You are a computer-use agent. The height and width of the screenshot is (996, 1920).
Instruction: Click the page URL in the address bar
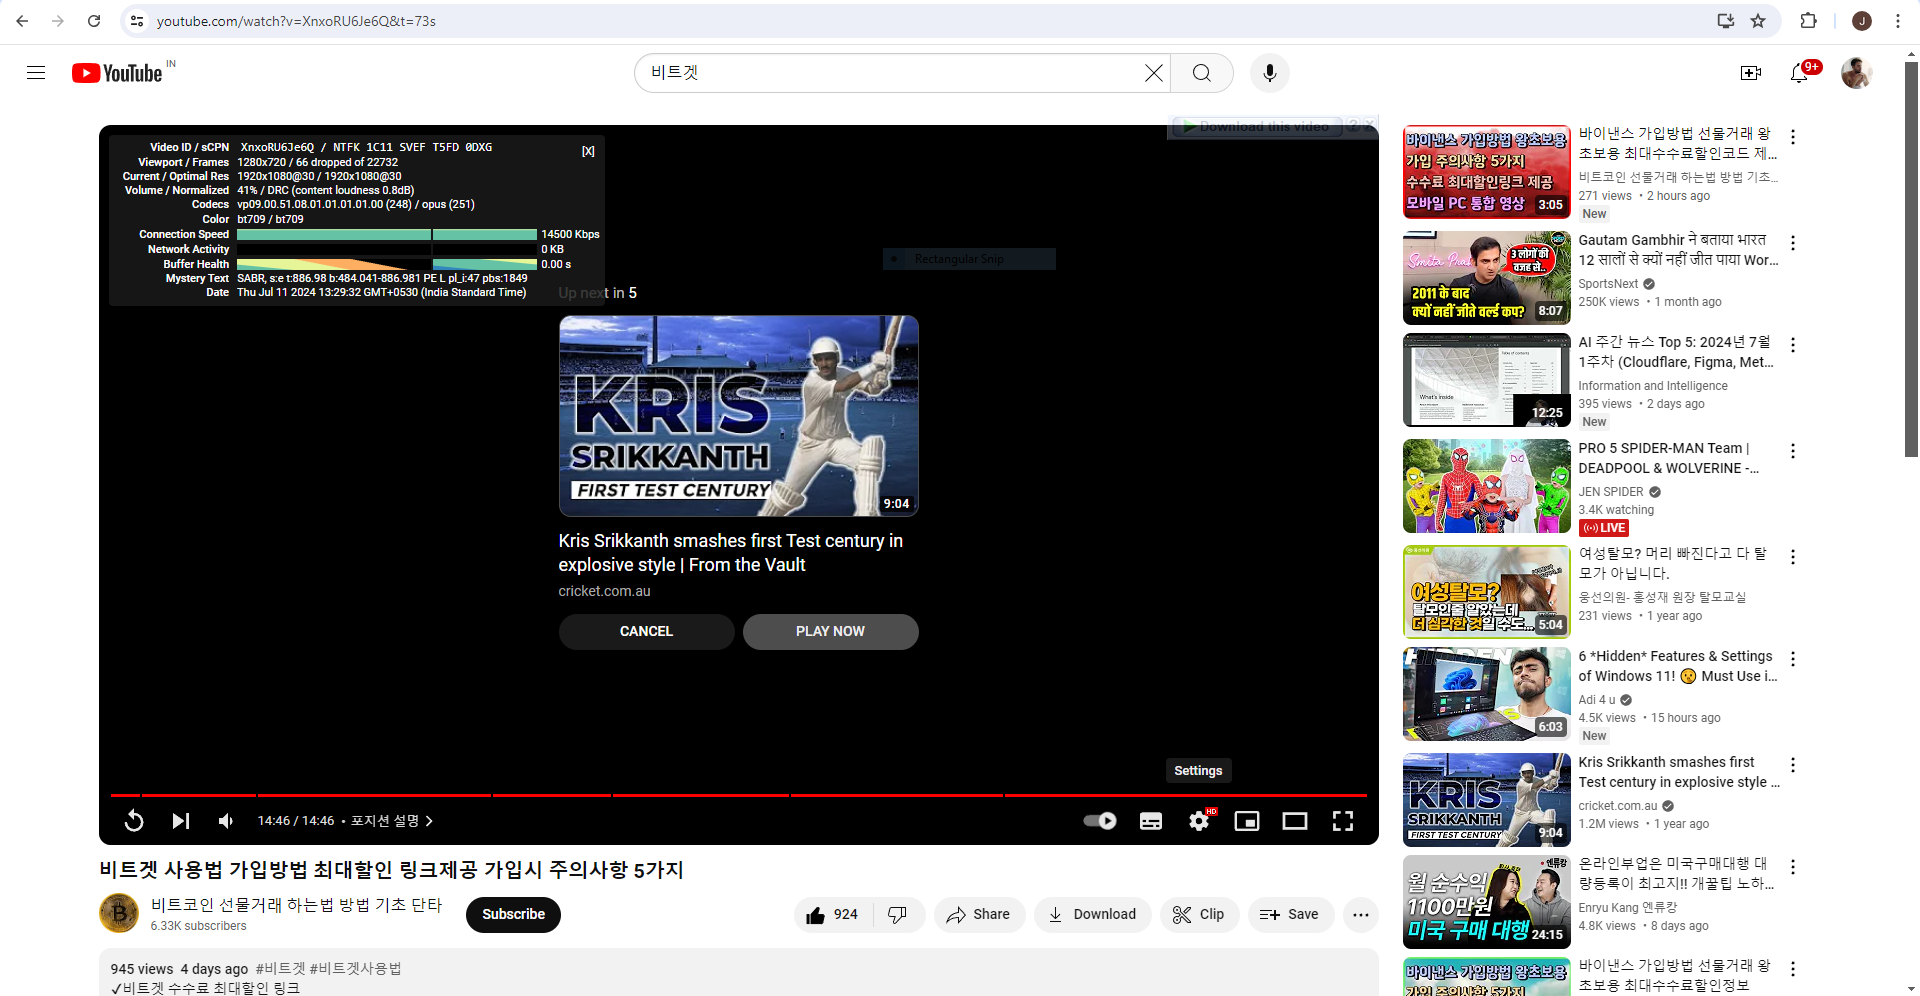(296, 21)
